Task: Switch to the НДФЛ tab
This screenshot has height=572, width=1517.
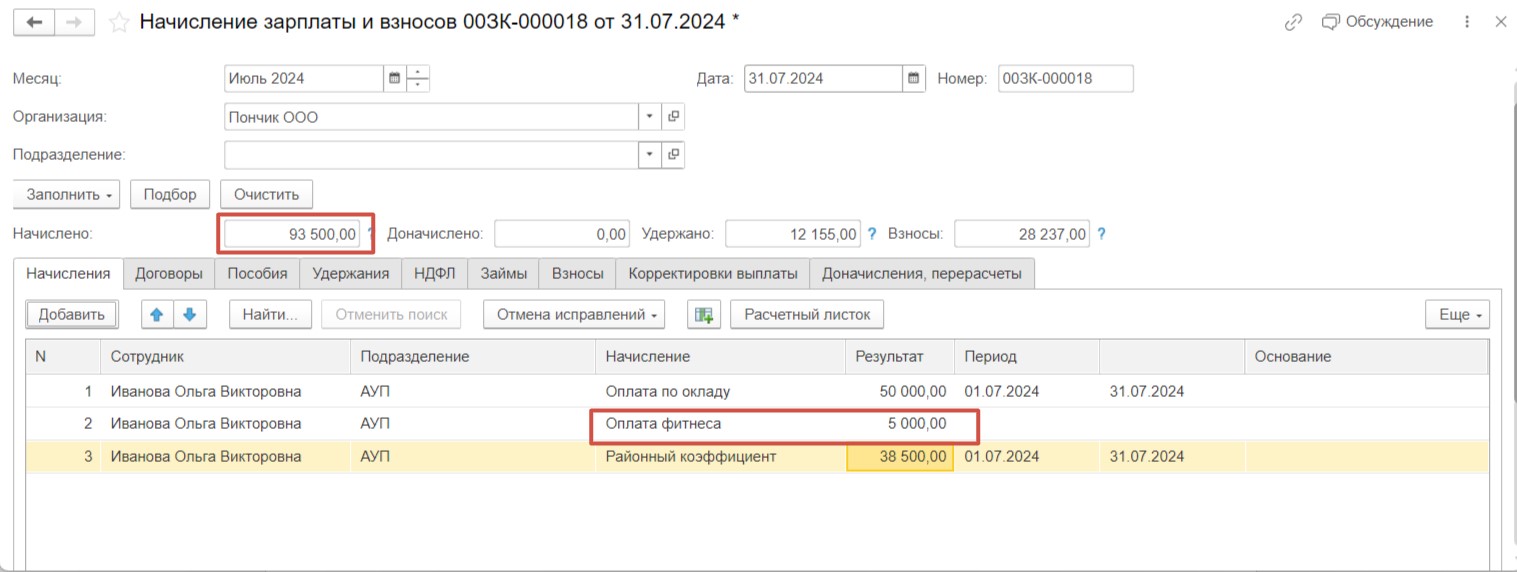Action: click(434, 273)
